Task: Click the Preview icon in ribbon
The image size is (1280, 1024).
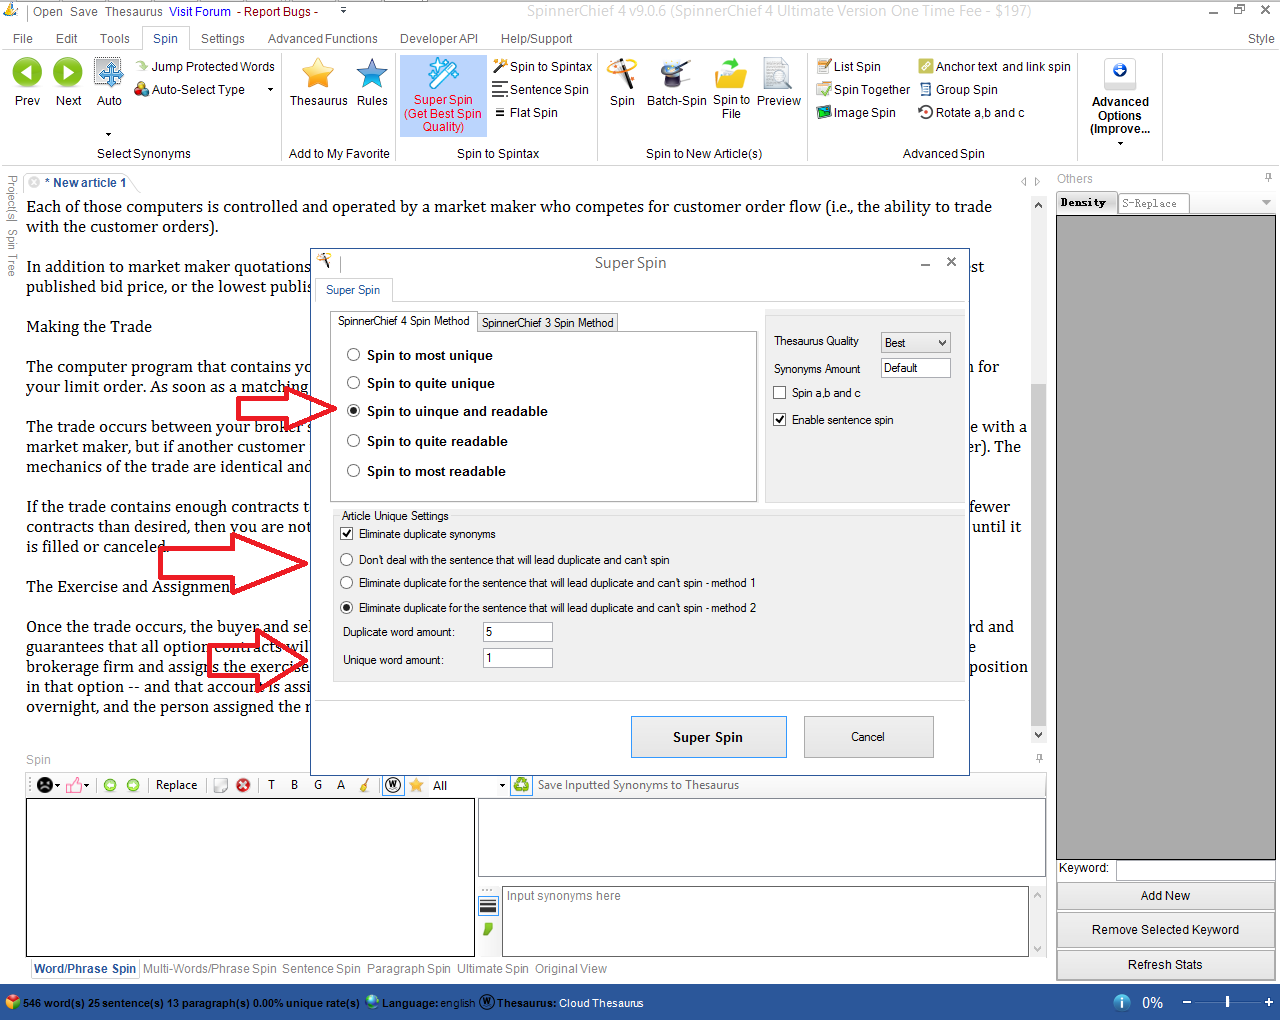Action: pos(778,74)
